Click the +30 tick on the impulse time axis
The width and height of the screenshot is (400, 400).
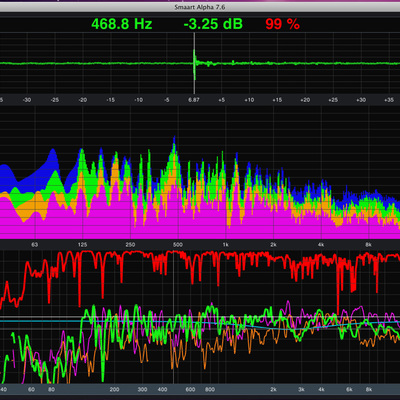coord(361,100)
